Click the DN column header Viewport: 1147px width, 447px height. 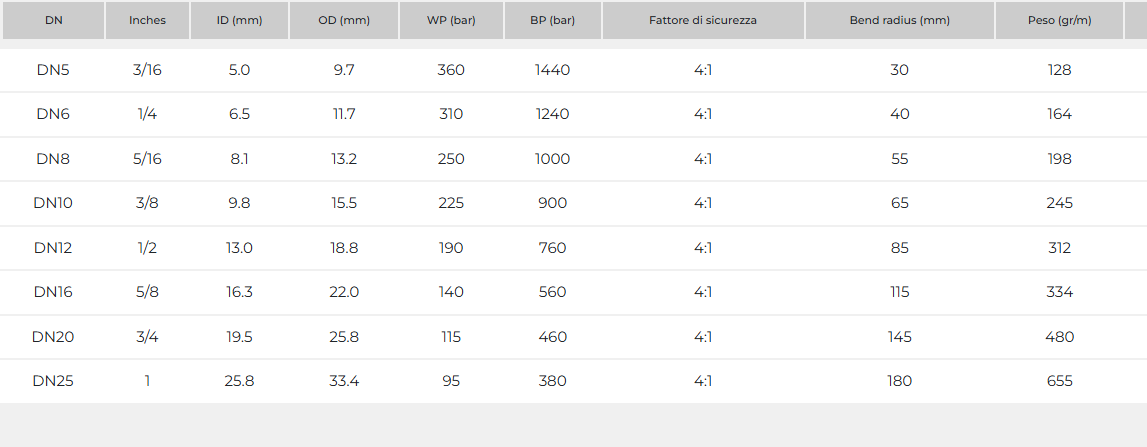[53, 20]
